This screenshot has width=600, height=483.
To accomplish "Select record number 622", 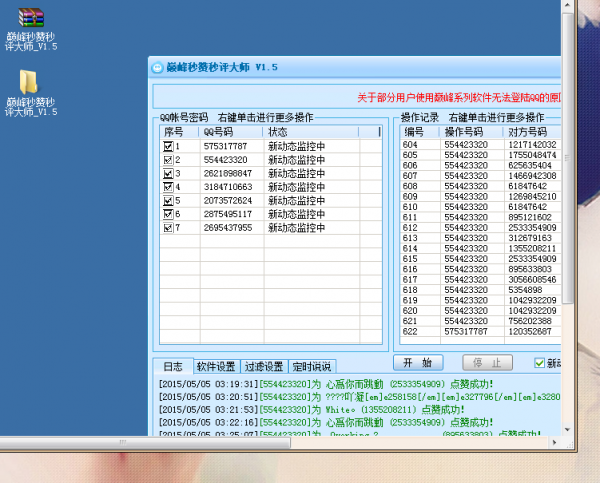I will pyautogui.click(x=410, y=331).
